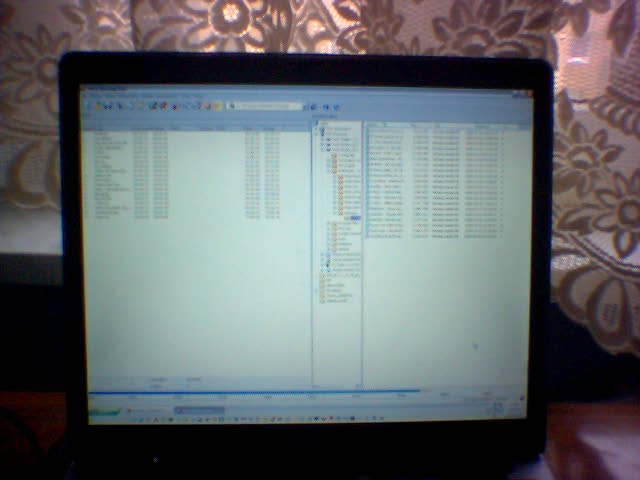The width and height of the screenshot is (640, 480).
Task: Click the red icon in the top toolbar
Action: [163, 105]
